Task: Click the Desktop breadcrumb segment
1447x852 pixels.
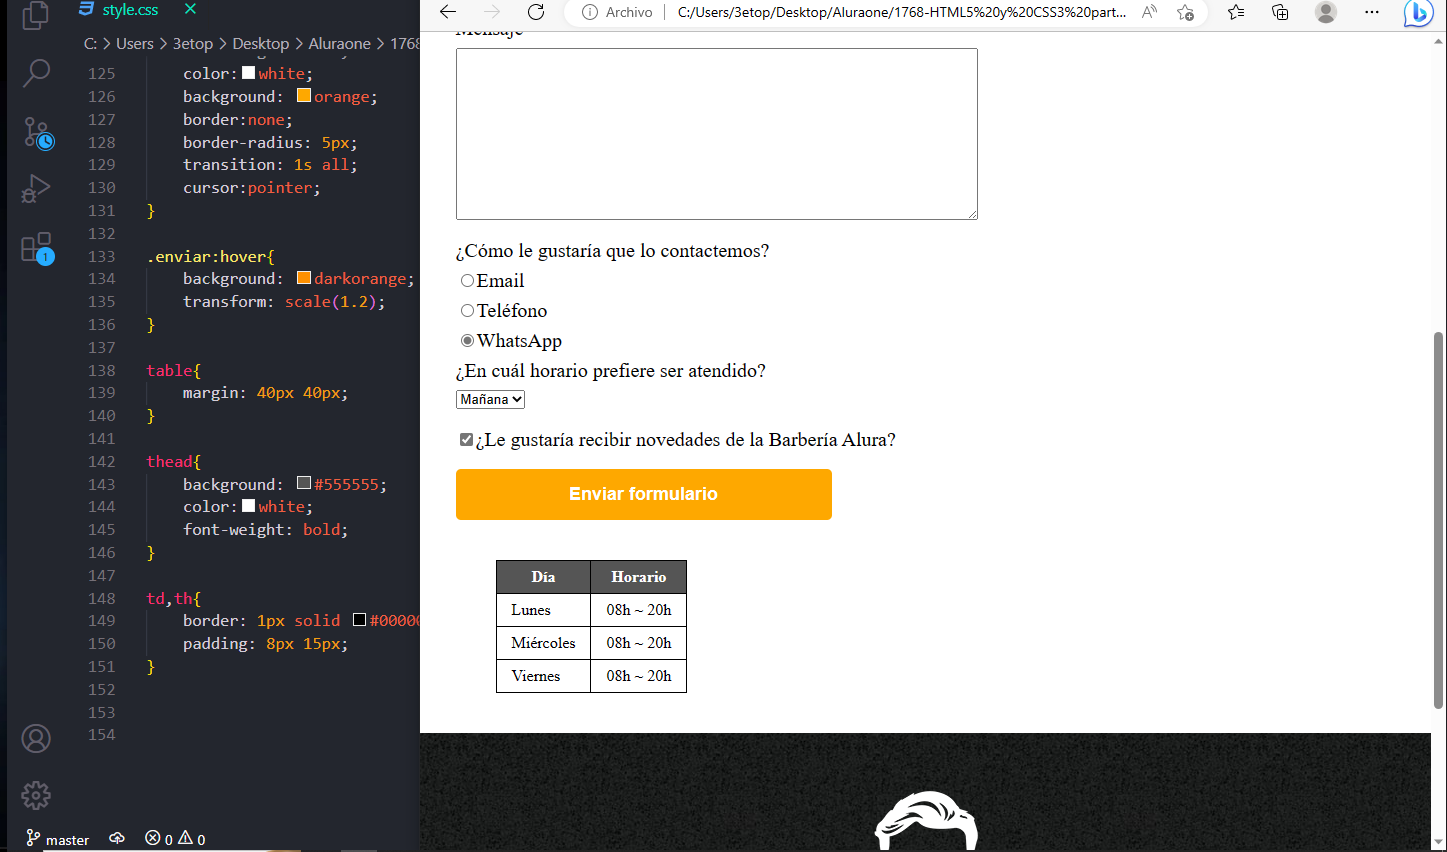Action: click(x=261, y=44)
